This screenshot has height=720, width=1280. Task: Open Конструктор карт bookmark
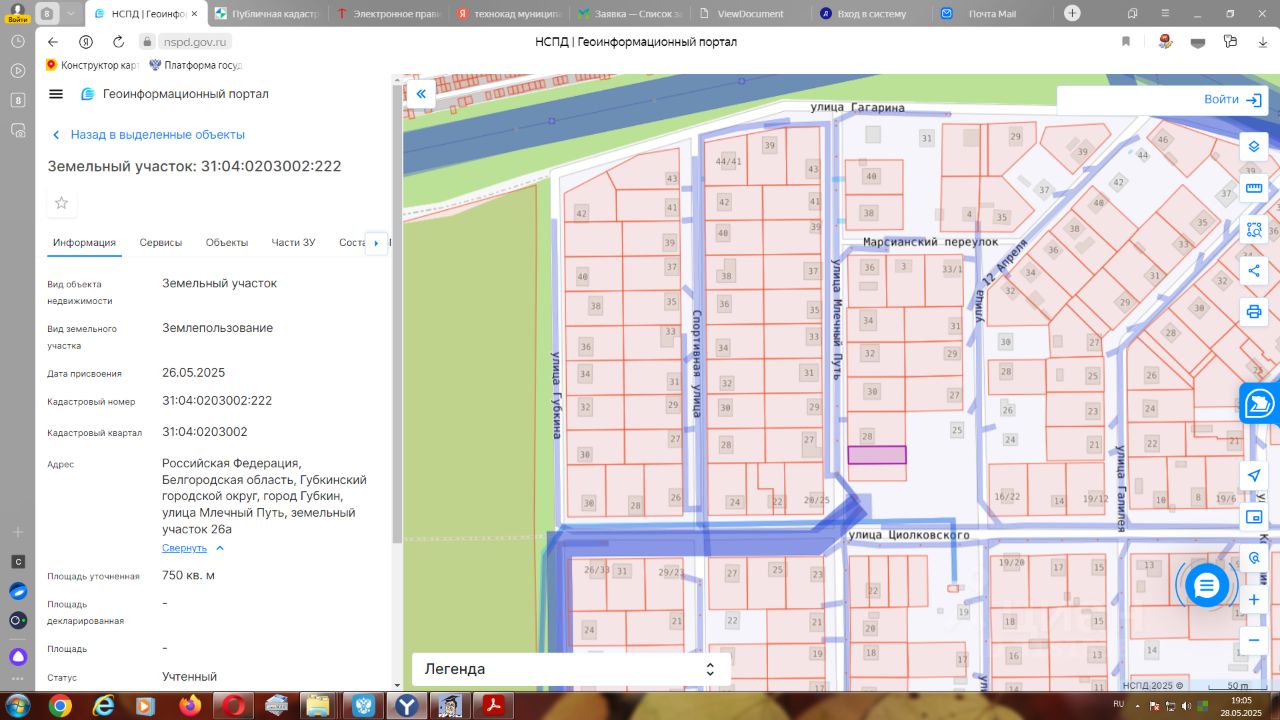[92, 65]
